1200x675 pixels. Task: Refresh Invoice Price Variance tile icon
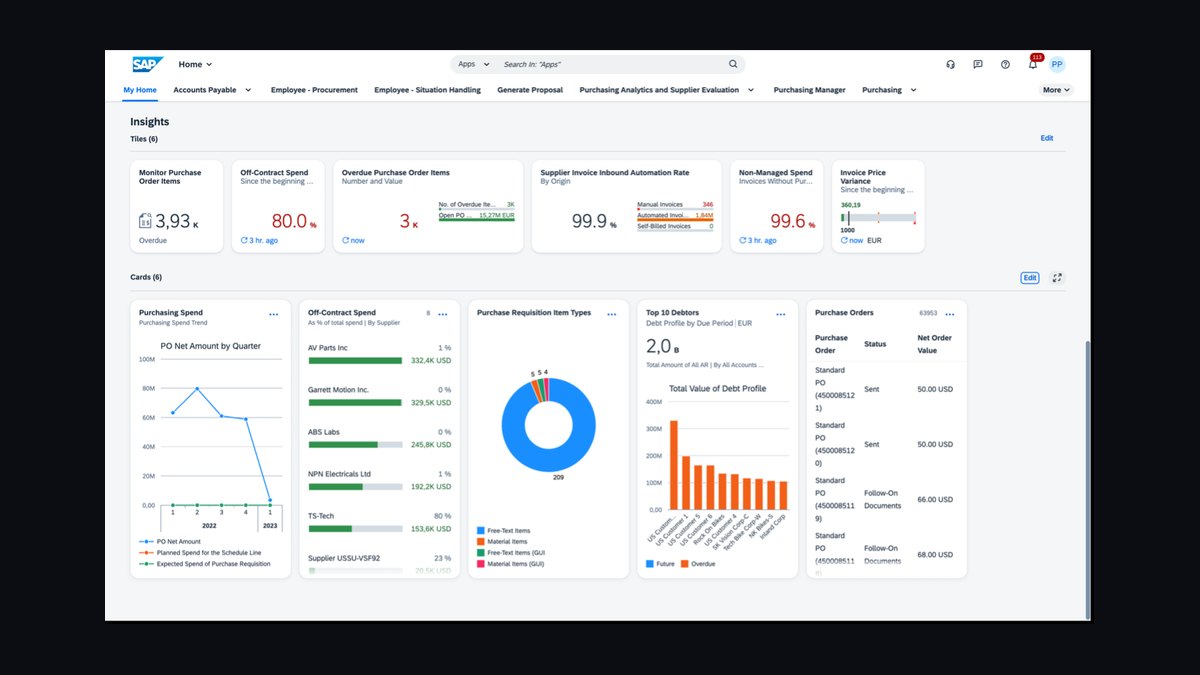[844, 241]
